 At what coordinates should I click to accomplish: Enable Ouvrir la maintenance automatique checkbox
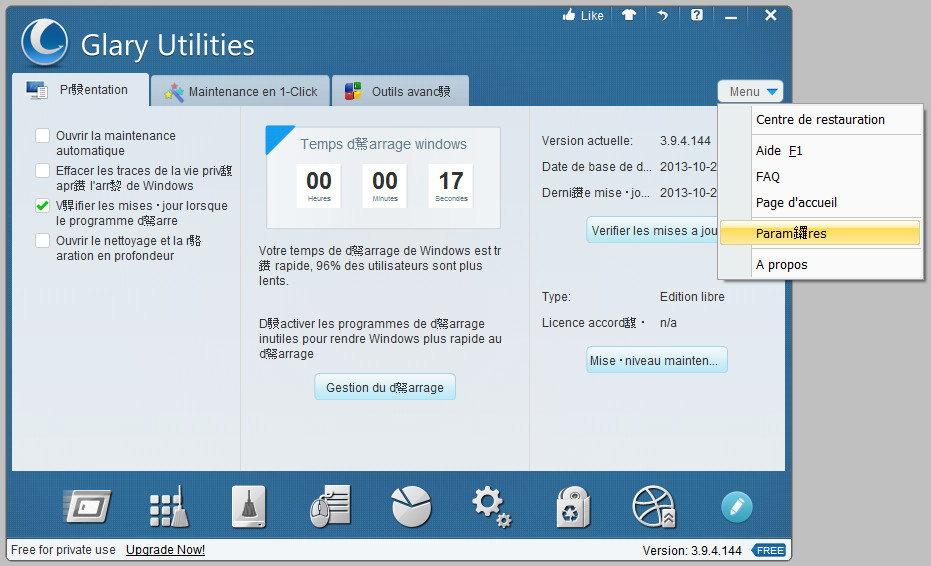(42, 135)
